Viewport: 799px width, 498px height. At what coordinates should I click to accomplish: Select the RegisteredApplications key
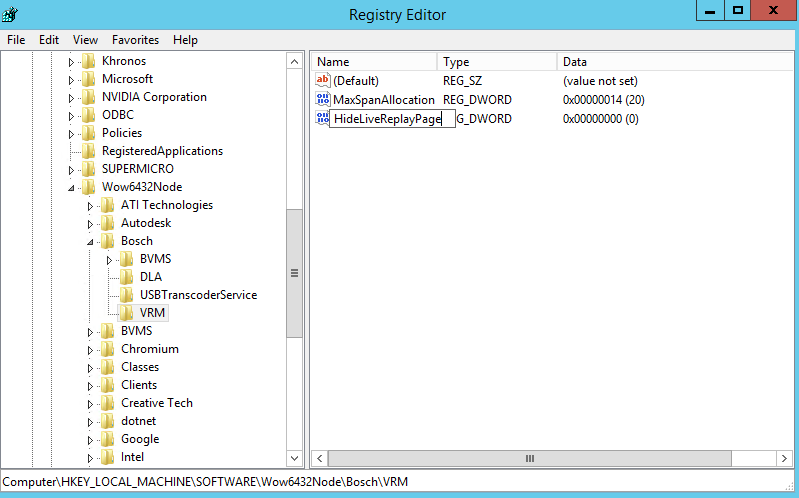tap(162, 151)
